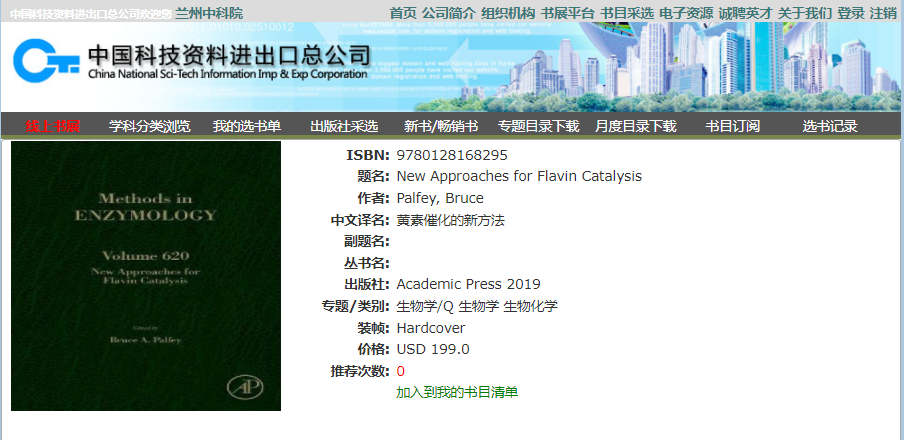Click the 登录 login link
904x440 pixels.
(851, 13)
